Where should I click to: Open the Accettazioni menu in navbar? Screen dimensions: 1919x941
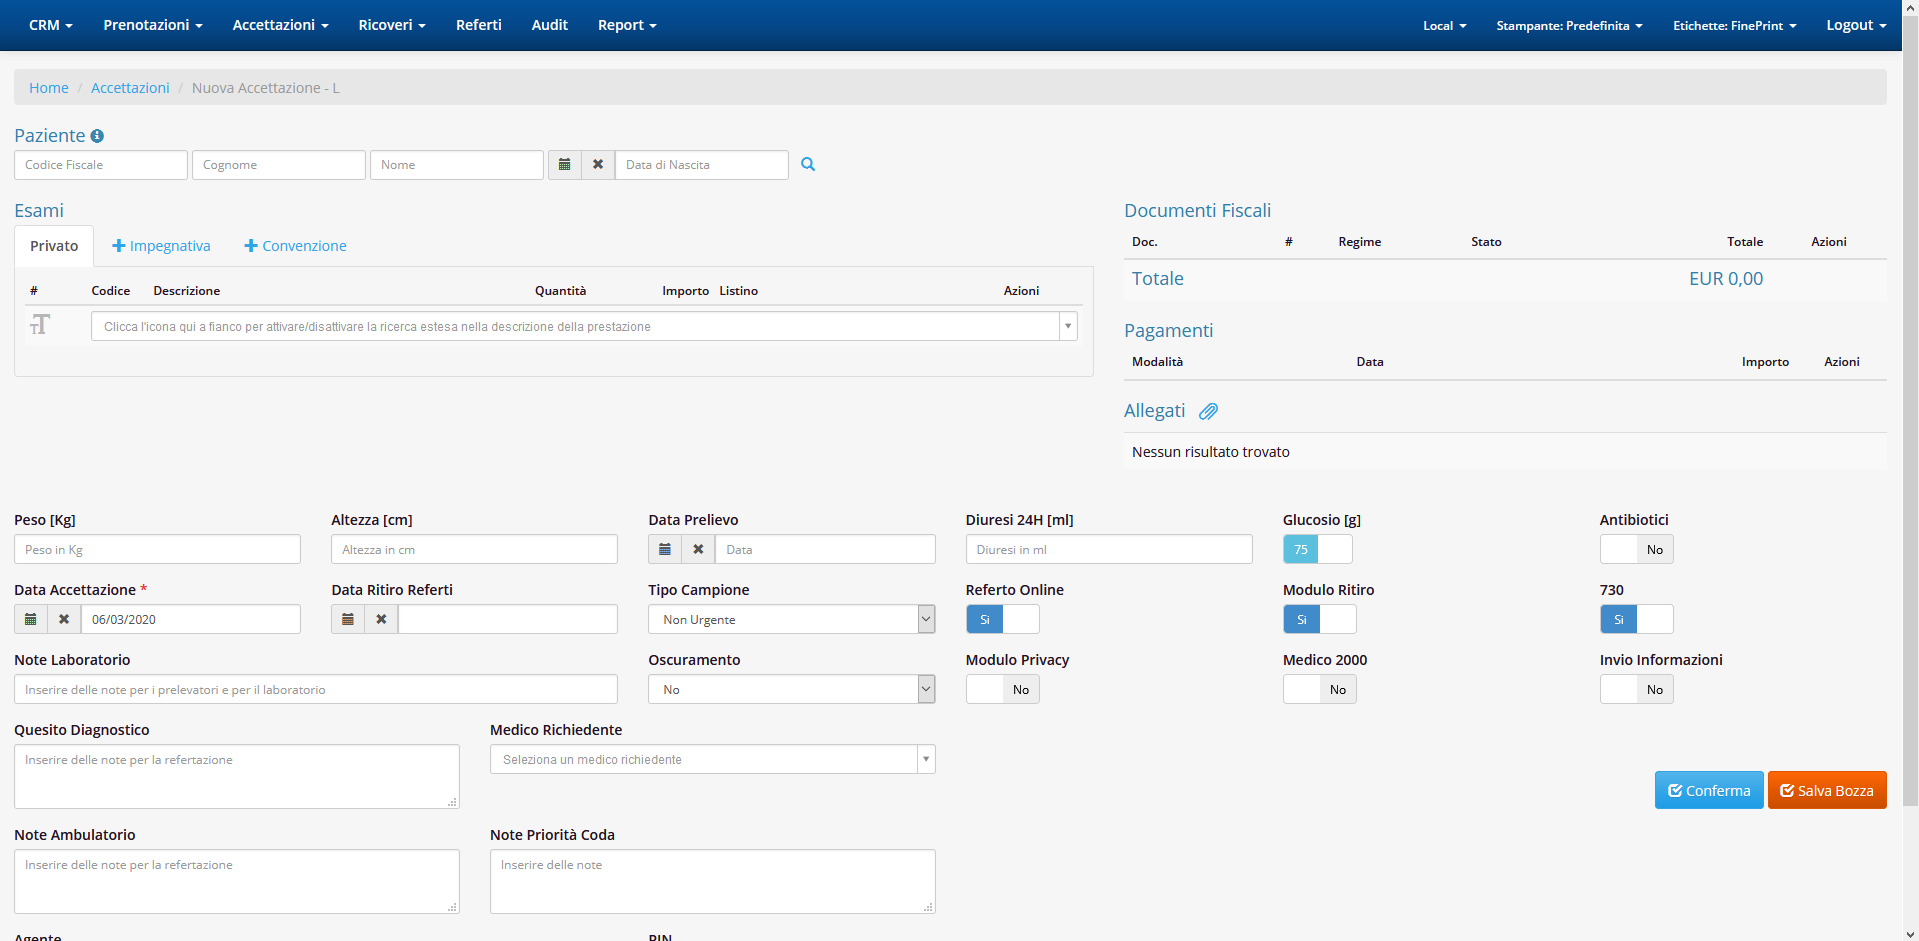(280, 25)
